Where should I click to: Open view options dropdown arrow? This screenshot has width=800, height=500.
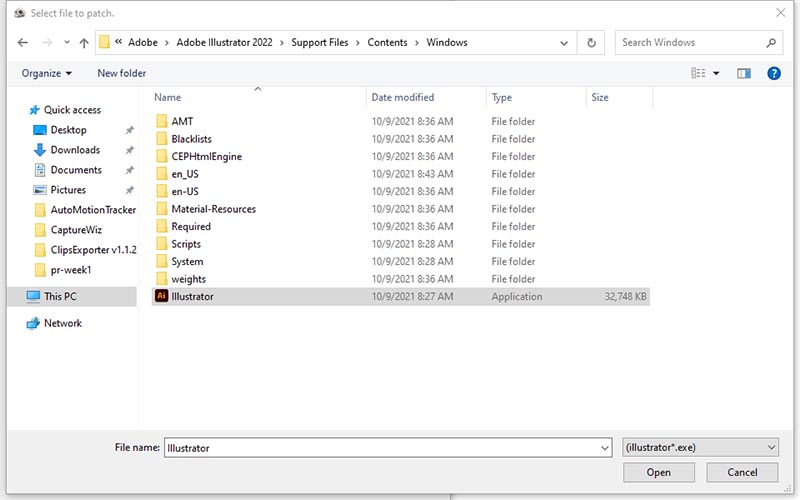point(716,73)
